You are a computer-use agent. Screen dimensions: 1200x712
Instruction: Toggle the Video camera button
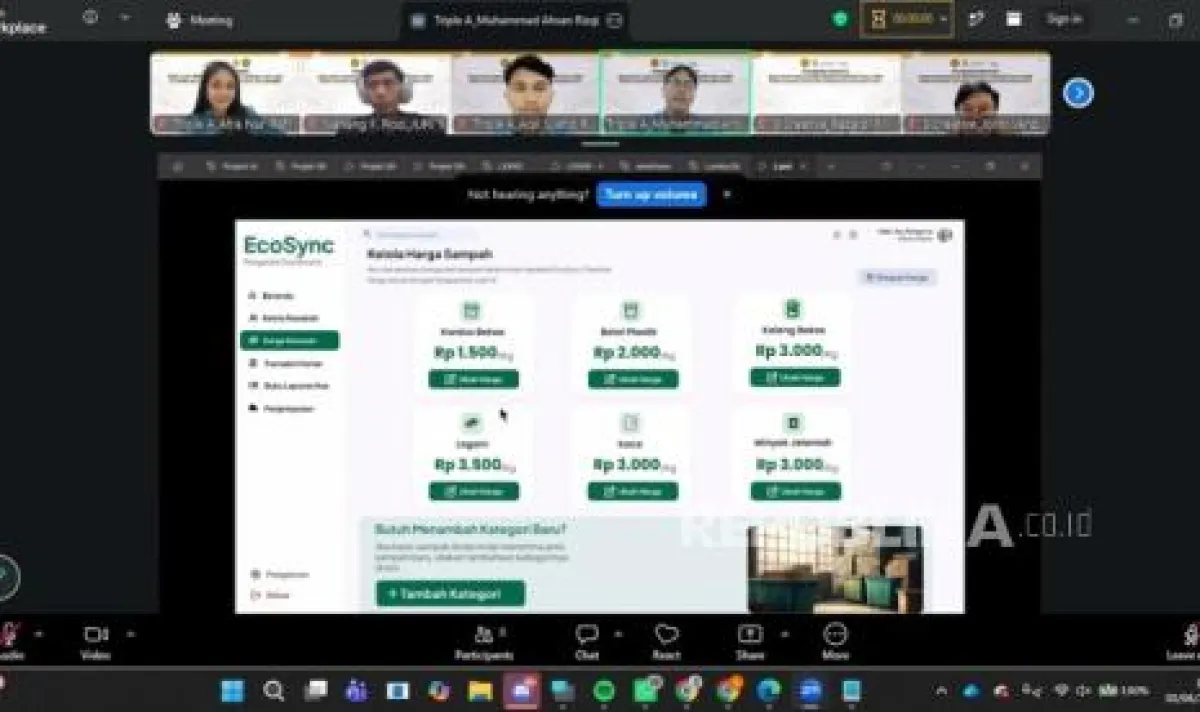(x=95, y=641)
